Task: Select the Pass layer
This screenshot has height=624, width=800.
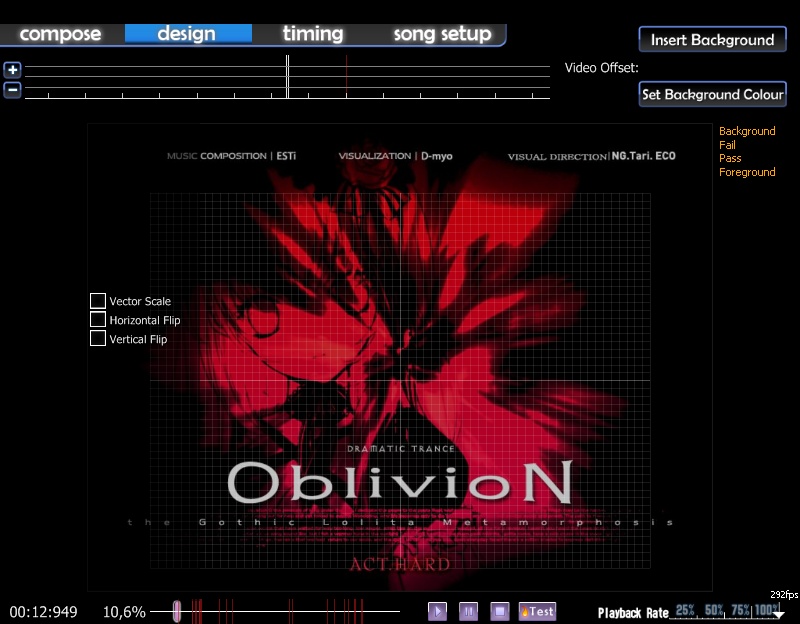Action: coord(730,158)
